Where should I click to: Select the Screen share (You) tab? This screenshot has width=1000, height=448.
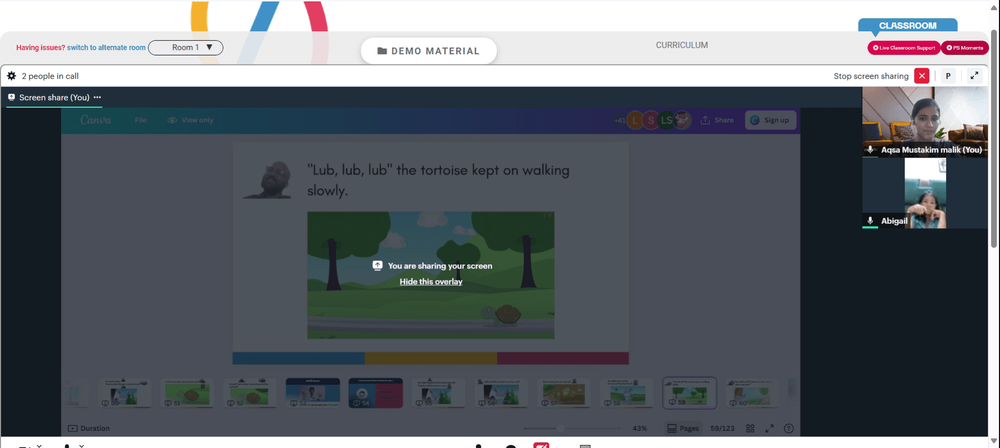pyautogui.click(x=54, y=98)
